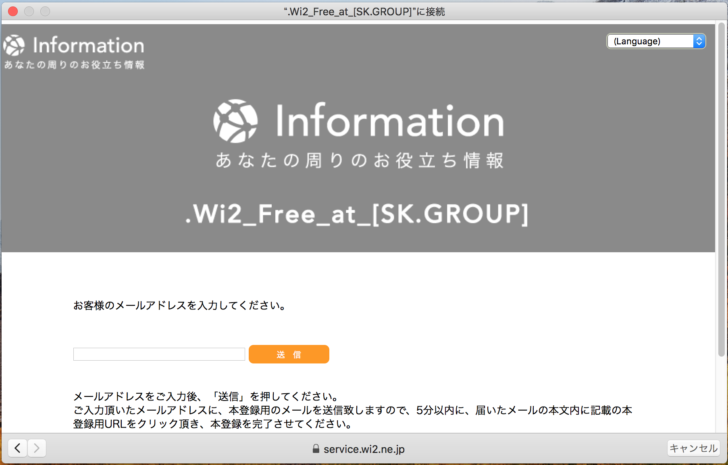Go forward with the right arrow button
Screen dimensions: 728x465
(37, 448)
